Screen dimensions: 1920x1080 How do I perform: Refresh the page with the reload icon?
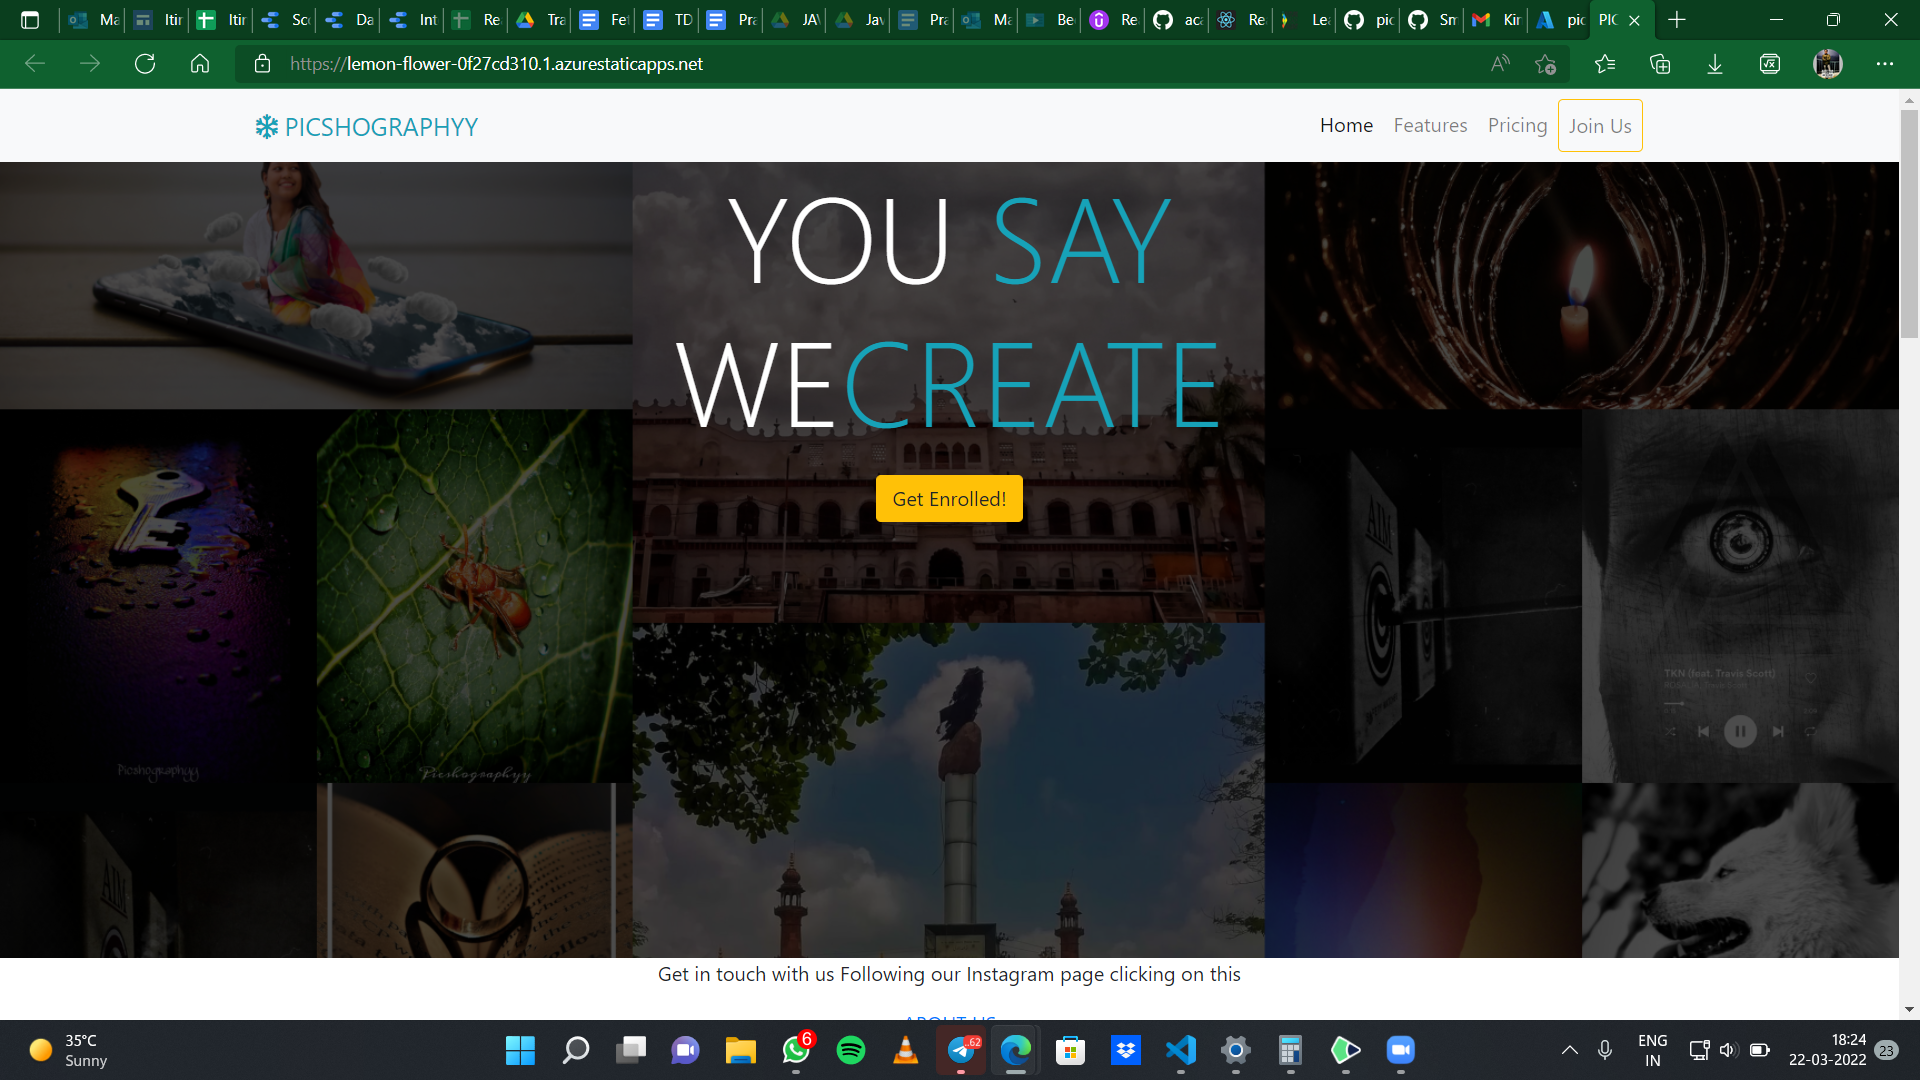point(145,64)
